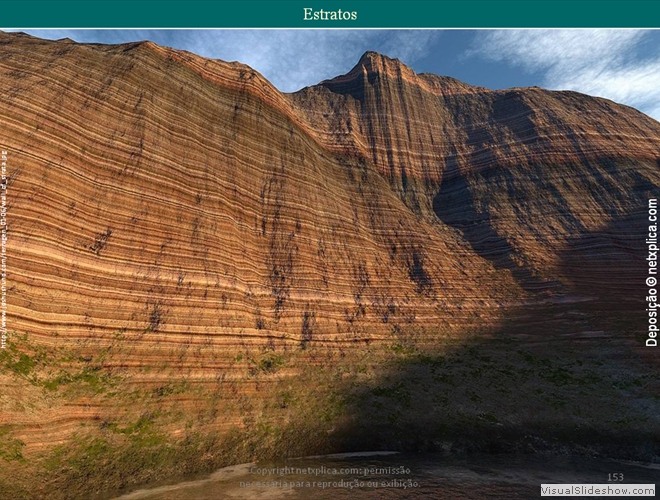The height and width of the screenshot is (500, 660).
Task: Click the "Estratos" slide title
Action: (330, 14)
